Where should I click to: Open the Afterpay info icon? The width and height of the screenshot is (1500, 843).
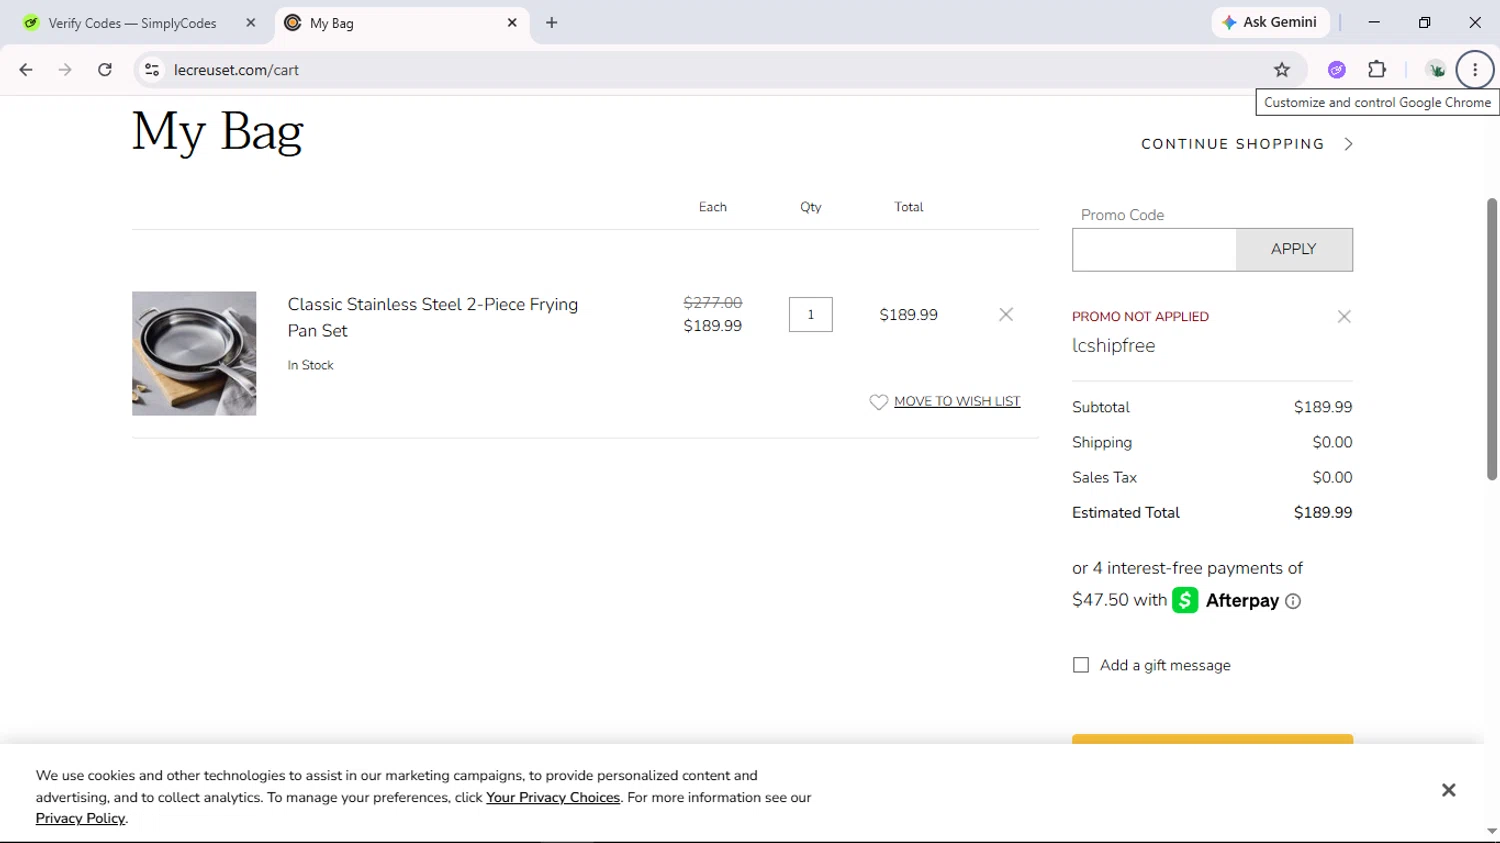coord(1293,601)
